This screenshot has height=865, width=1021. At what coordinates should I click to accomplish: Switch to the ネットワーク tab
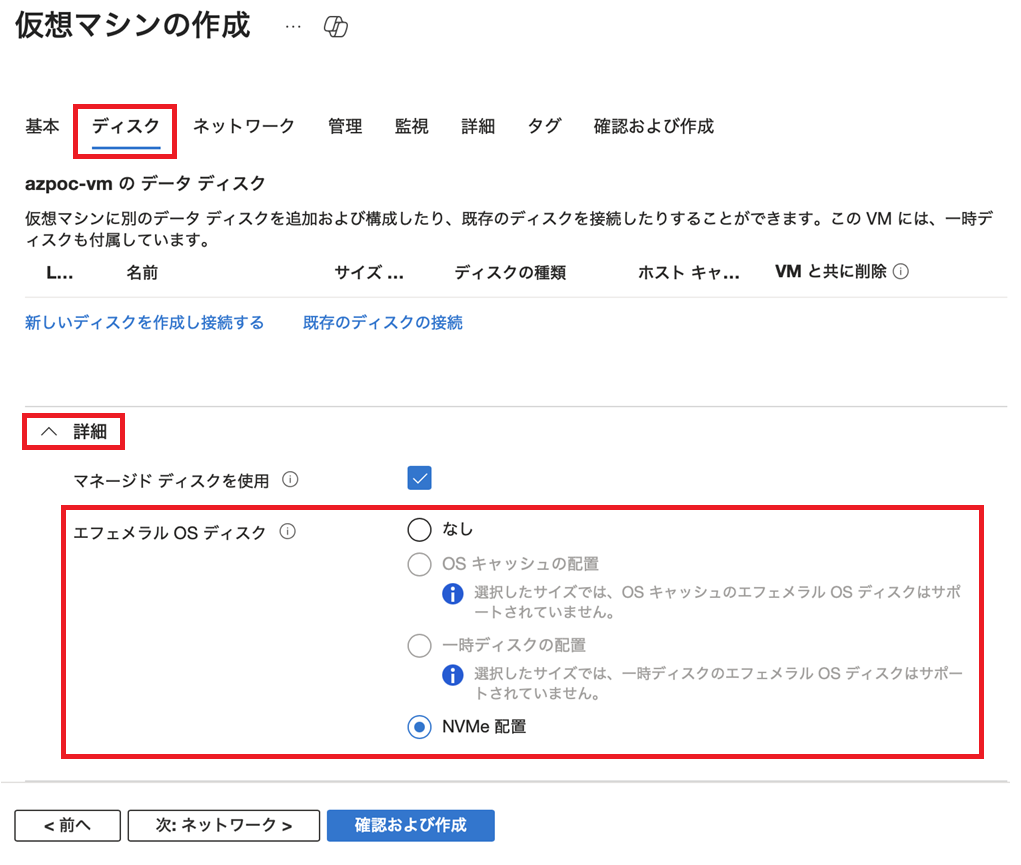(x=244, y=126)
